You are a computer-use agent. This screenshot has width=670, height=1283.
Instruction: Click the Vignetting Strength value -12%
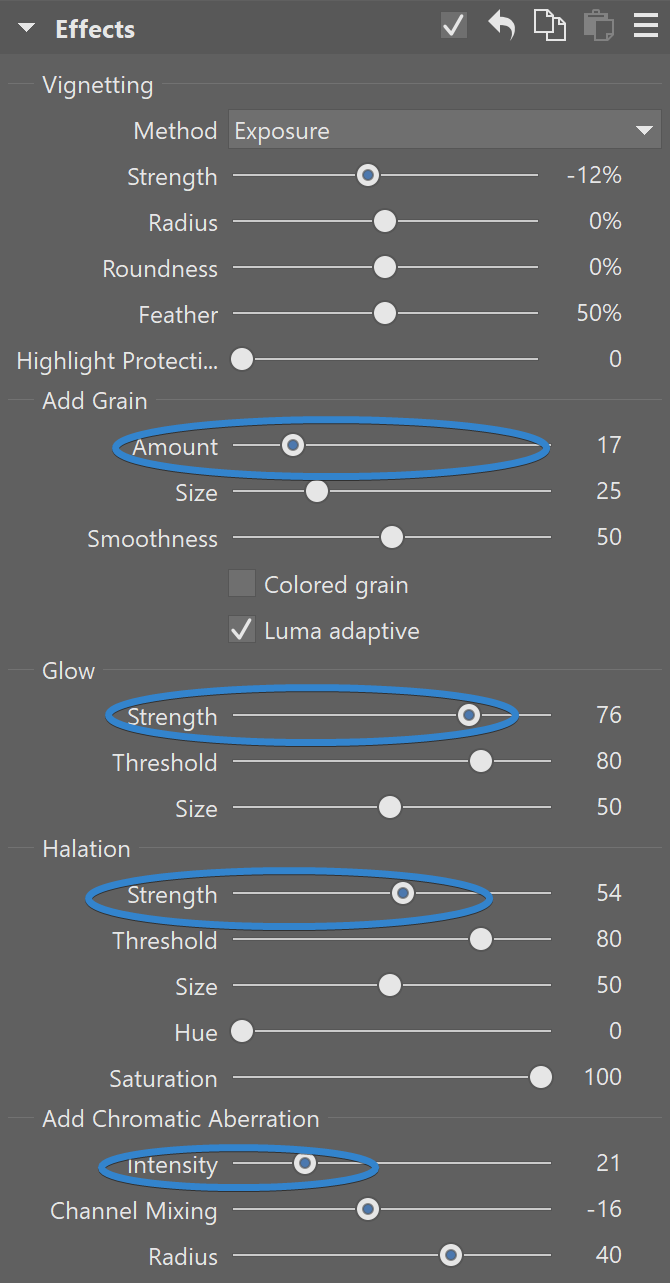click(x=594, y=176)
